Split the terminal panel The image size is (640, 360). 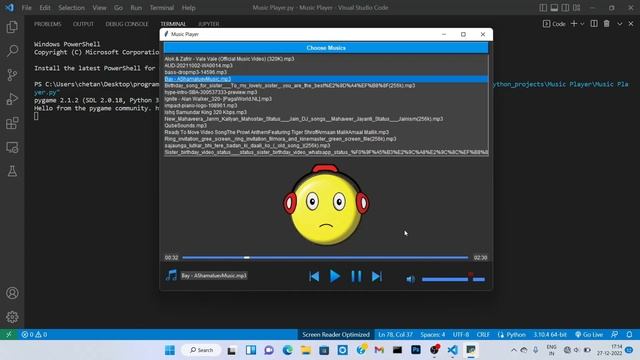(594, 24)
